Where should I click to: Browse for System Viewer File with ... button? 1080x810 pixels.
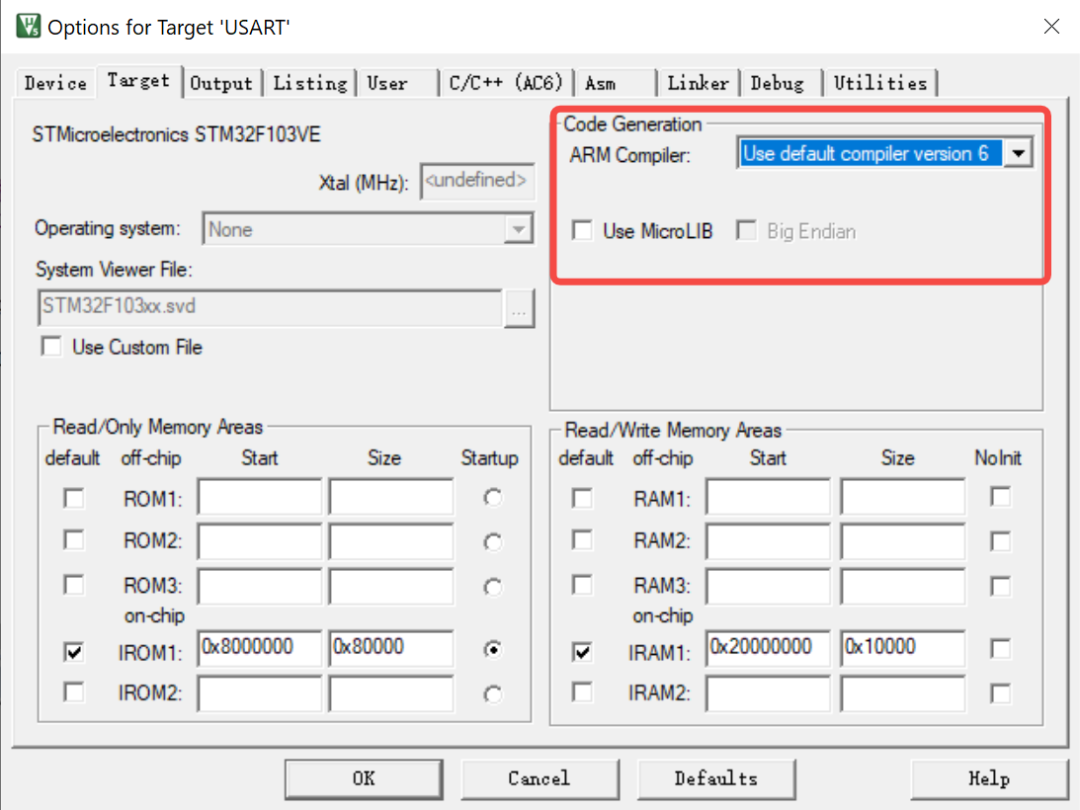point(519,309)
